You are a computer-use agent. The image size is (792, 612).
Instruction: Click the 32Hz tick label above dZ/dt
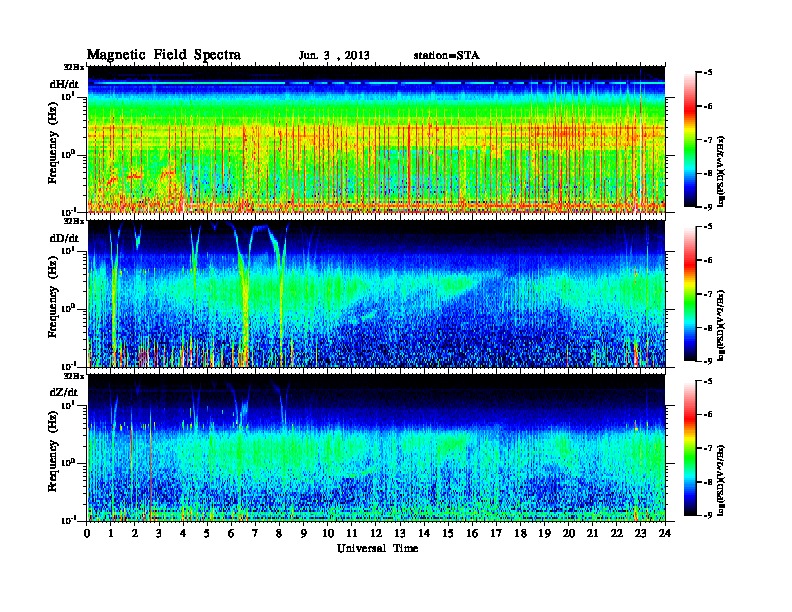pyautogui.click(x=74, y=376)
